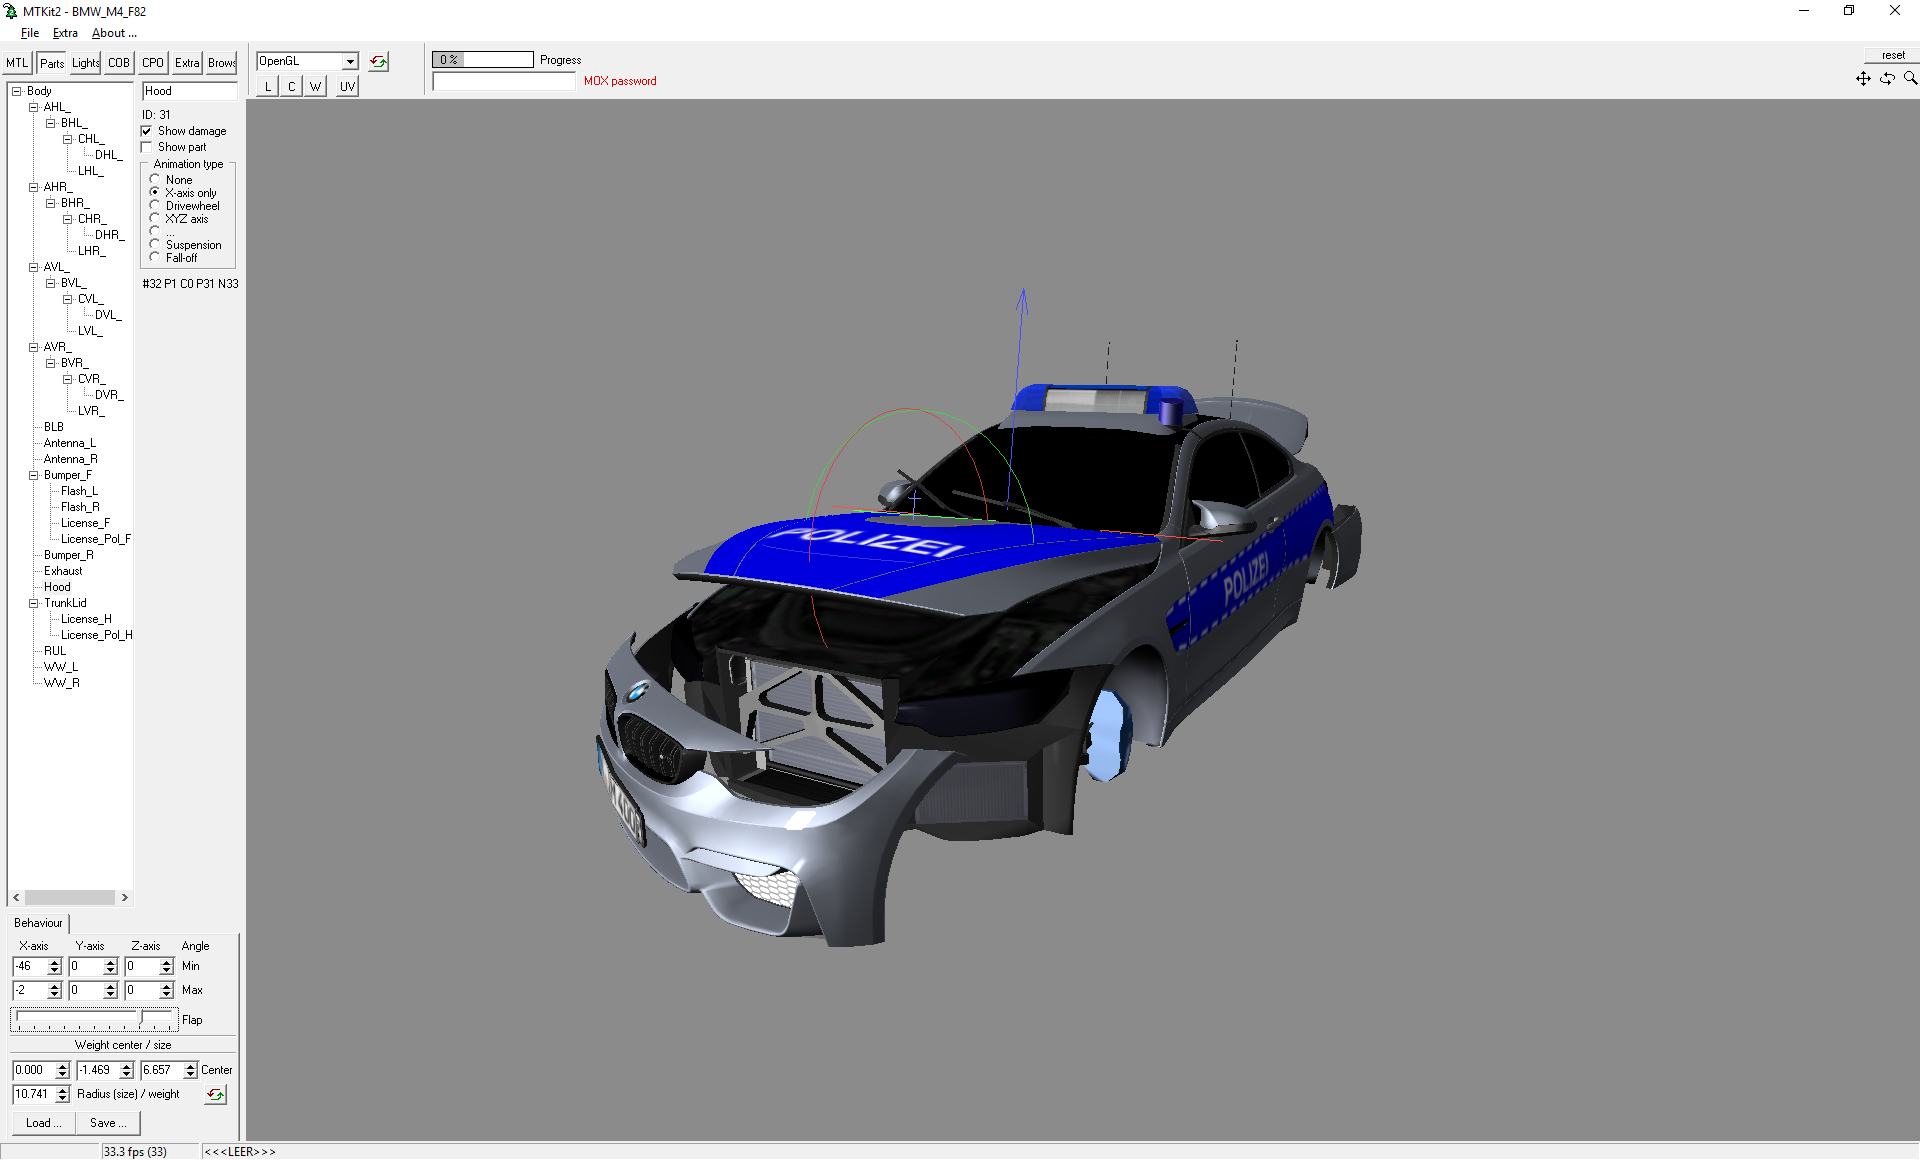Click the C view-mode button
Image resolution: width=1920 pixels, height=1160 pixels.
[x=292, y=87]
